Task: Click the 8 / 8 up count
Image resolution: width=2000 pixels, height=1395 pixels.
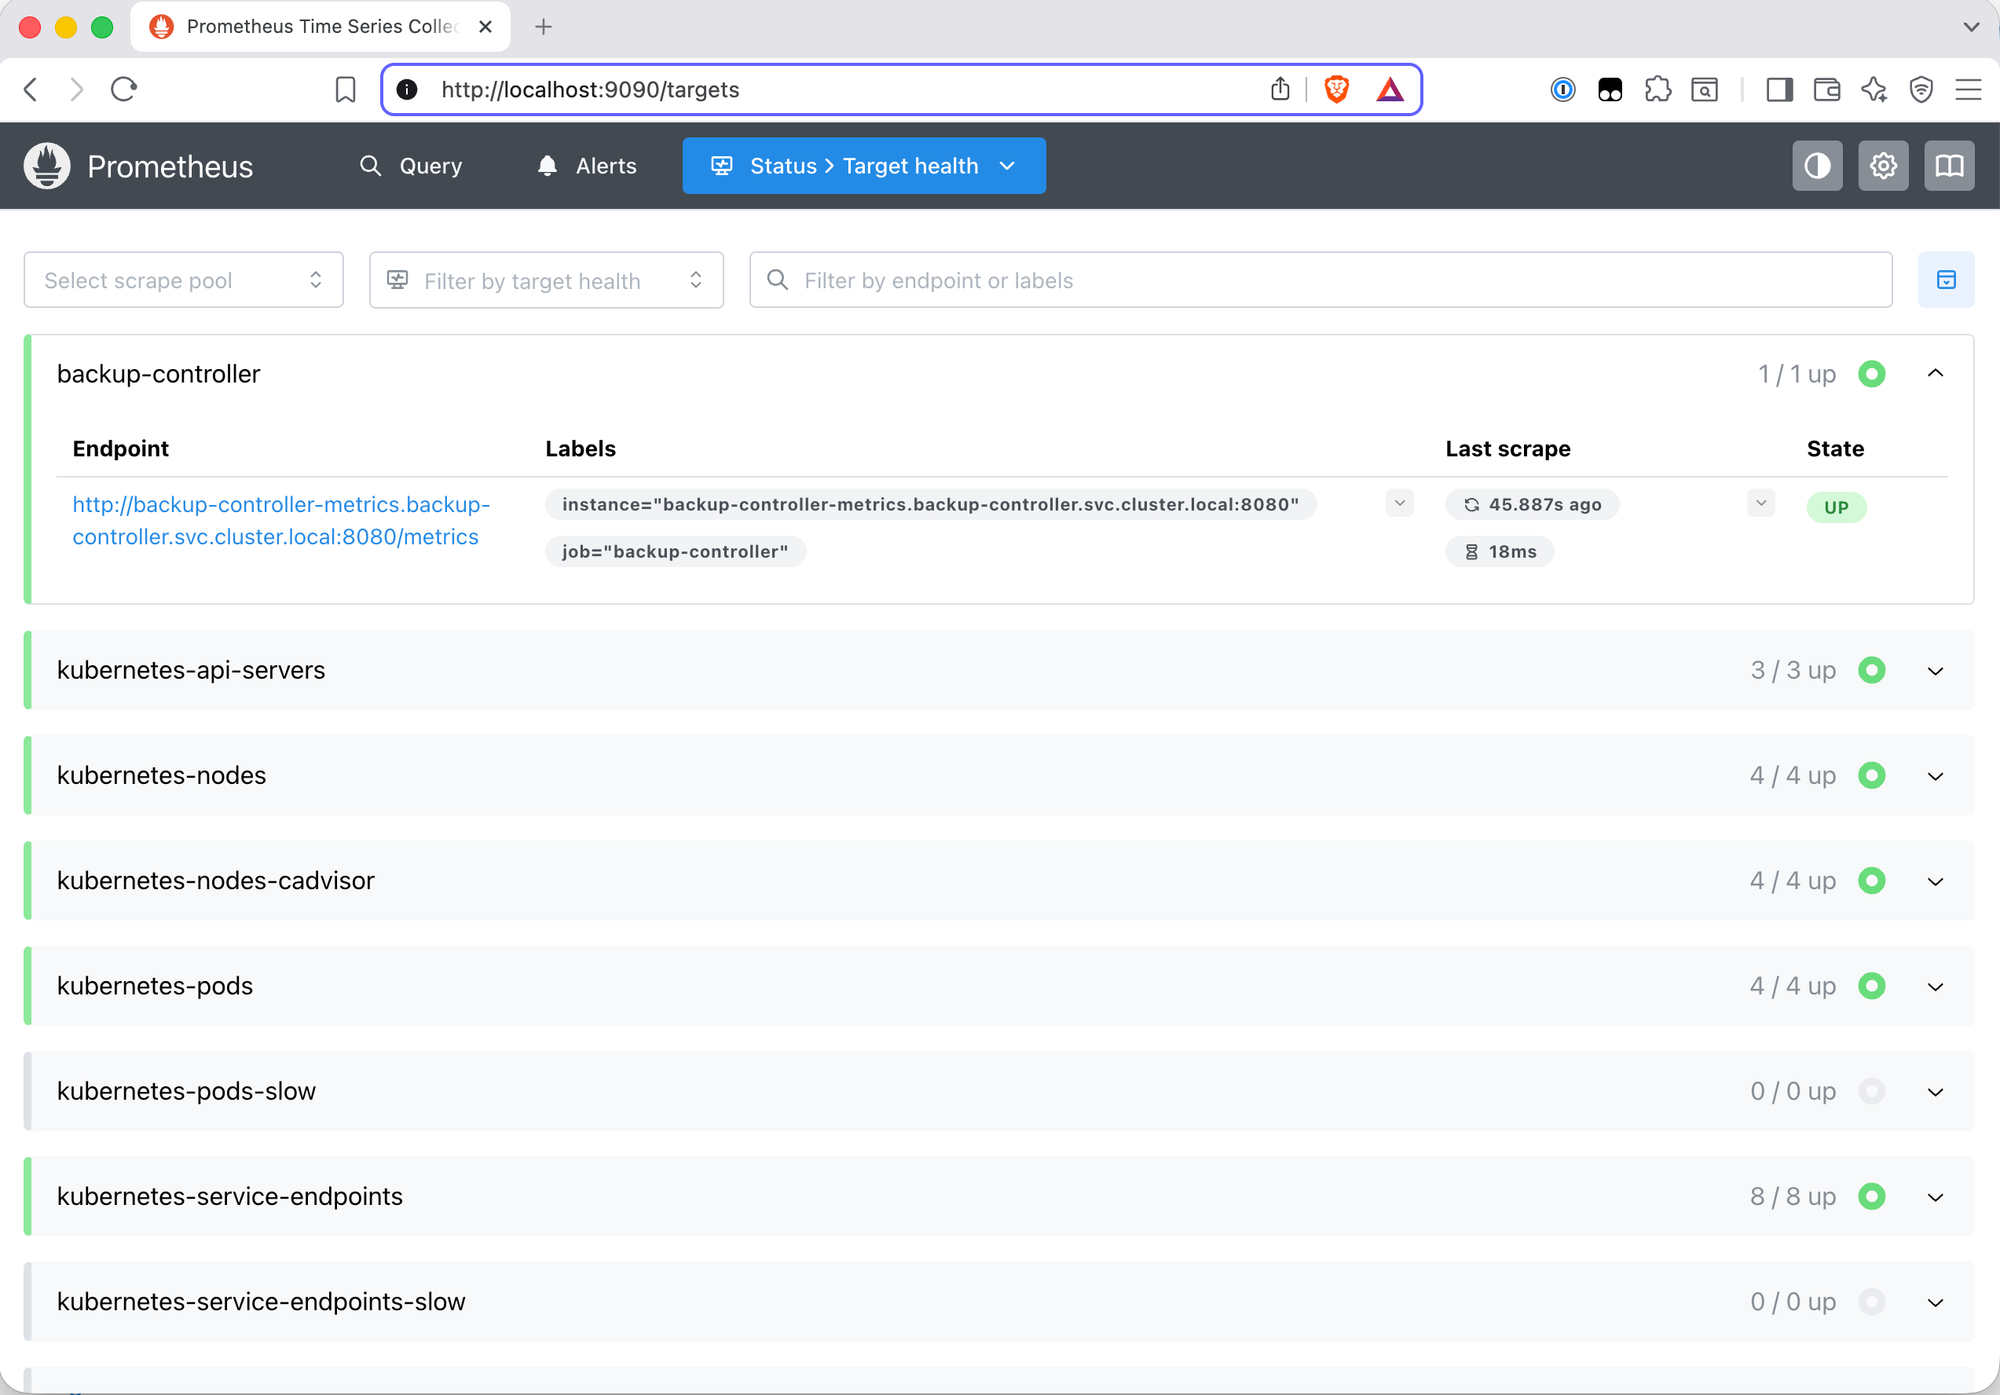Action: point(1793,1196)
